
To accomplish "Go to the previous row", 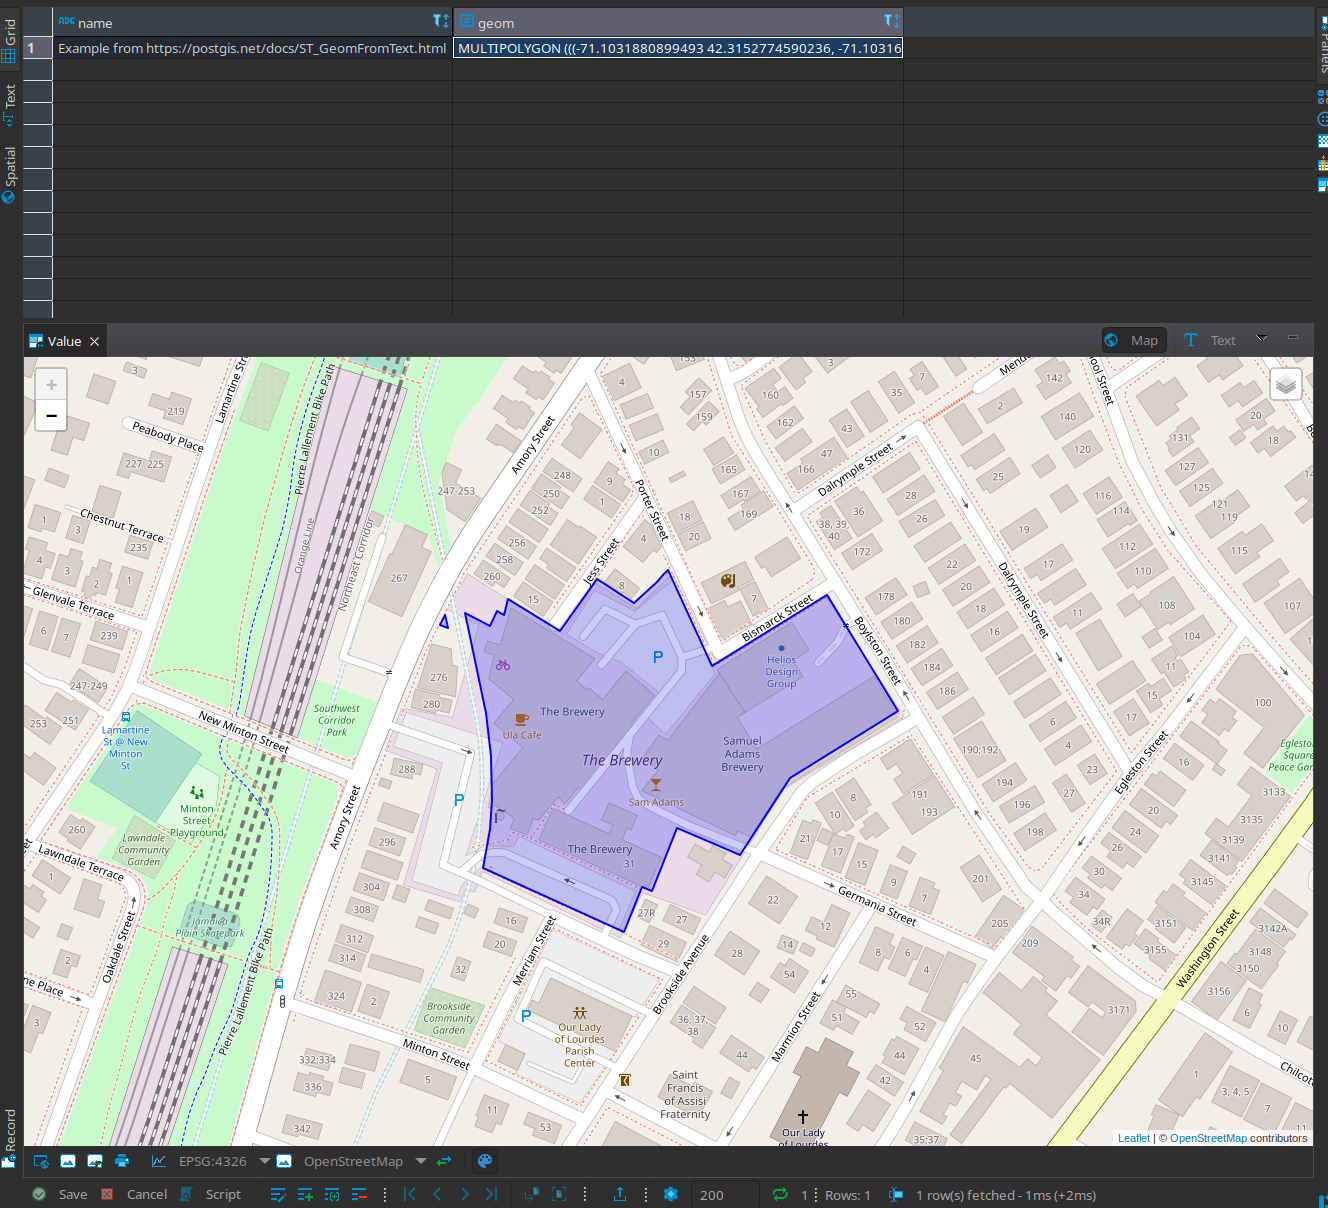I will (x=437, y=1194).
